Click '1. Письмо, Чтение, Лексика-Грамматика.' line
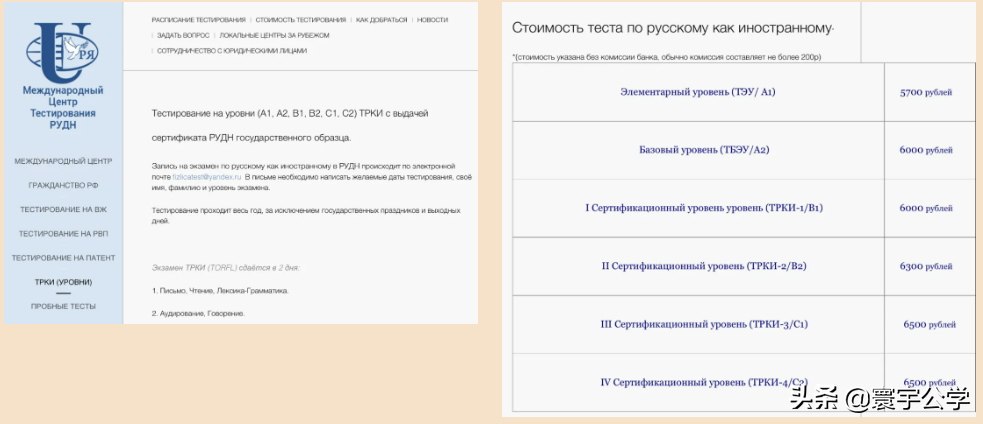This screenshot has width=983, height=424. pyautogui.click(x=220, y=291)
